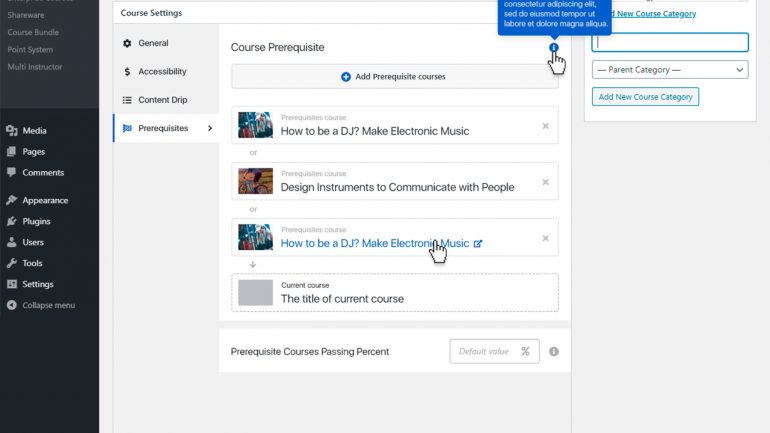This screenshot has height=433, width=770.
Task: Click the Comments bubble icon
Action: 12,172
